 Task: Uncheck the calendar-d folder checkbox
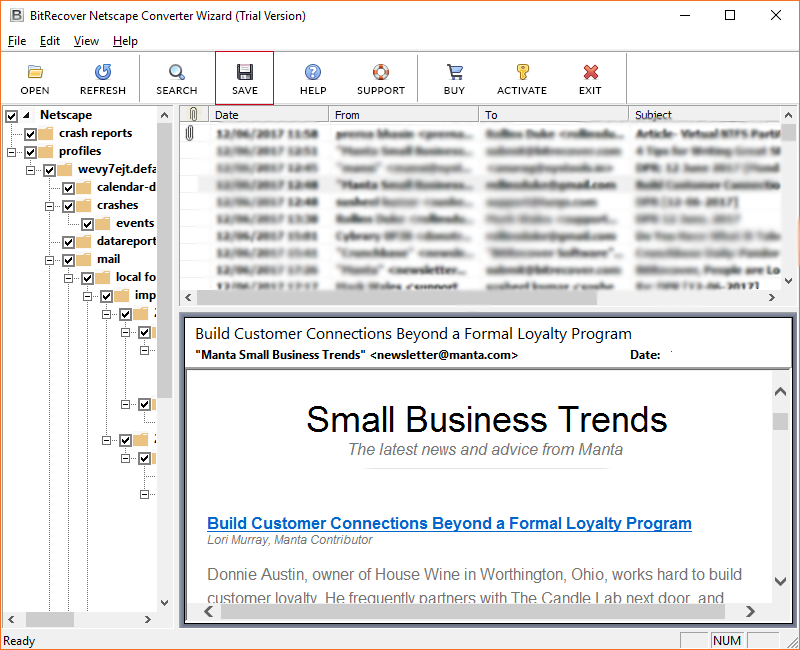pos(68,188)
